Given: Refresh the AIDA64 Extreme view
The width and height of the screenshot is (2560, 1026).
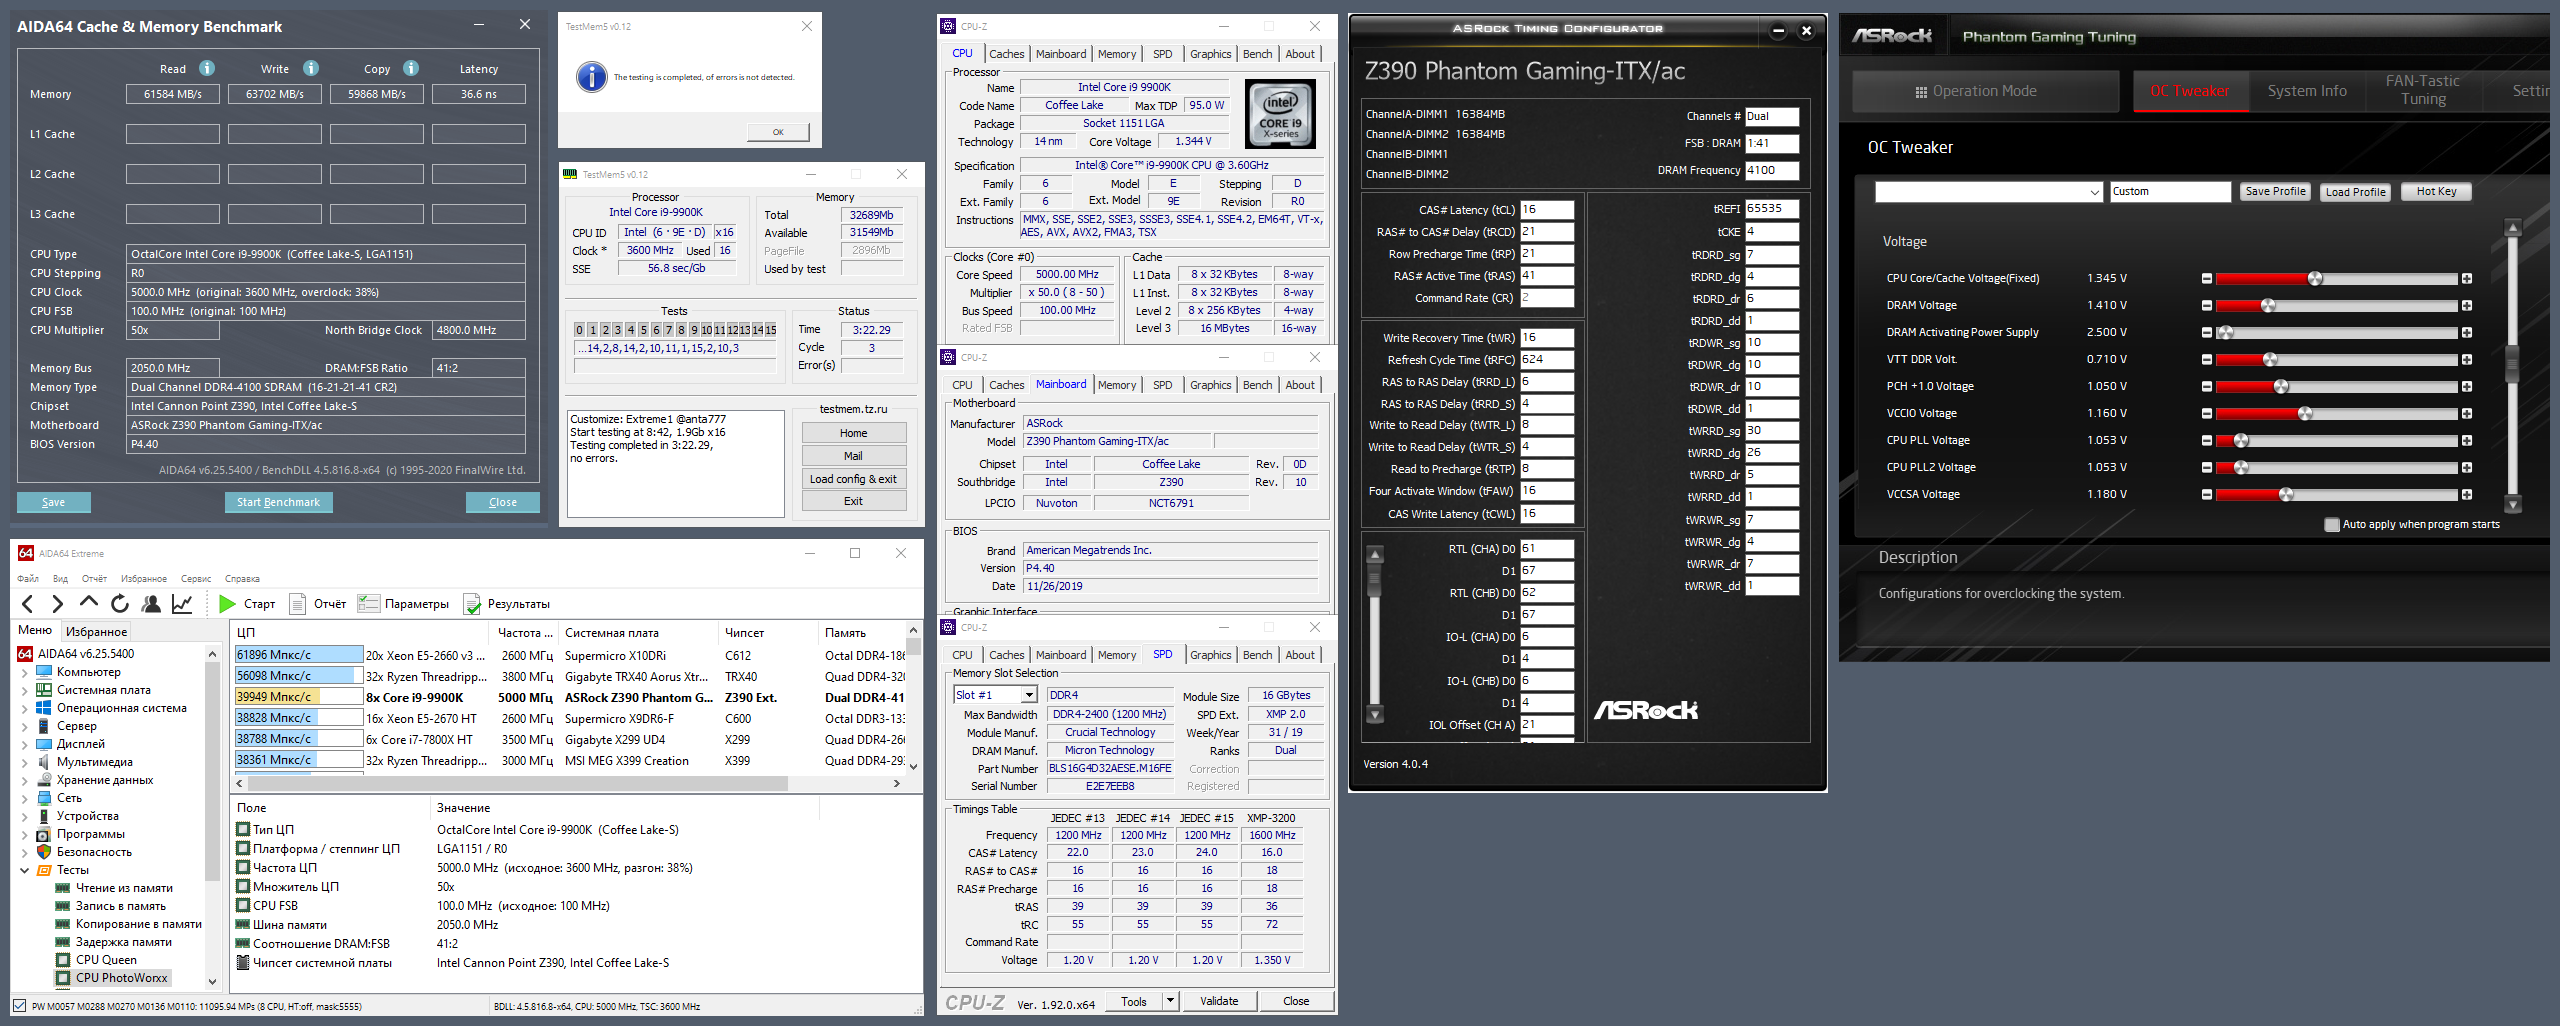Looking at the screenshot, I should pos(120,603).
